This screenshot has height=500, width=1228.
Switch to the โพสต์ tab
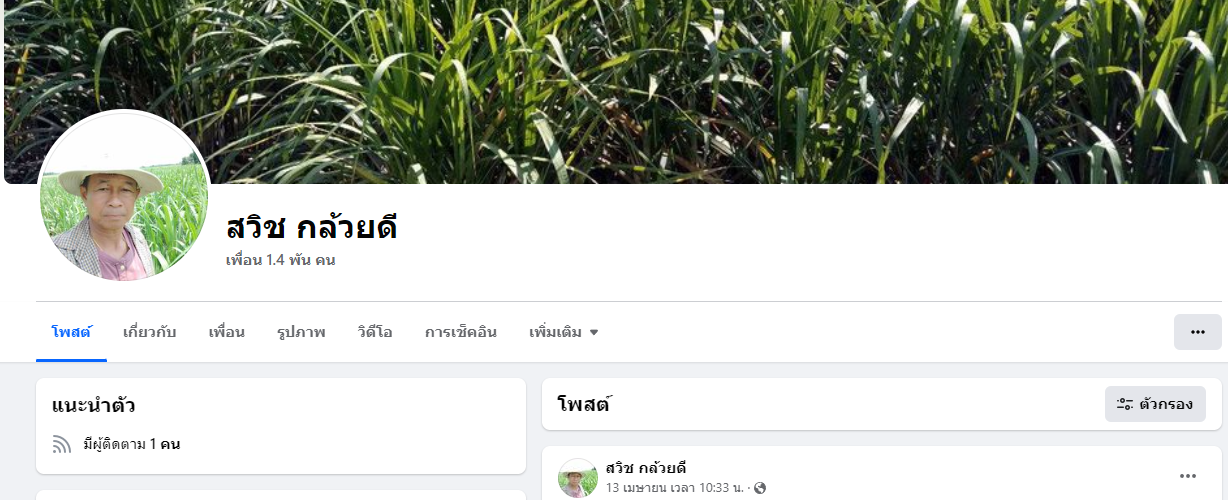click(71, 332)
